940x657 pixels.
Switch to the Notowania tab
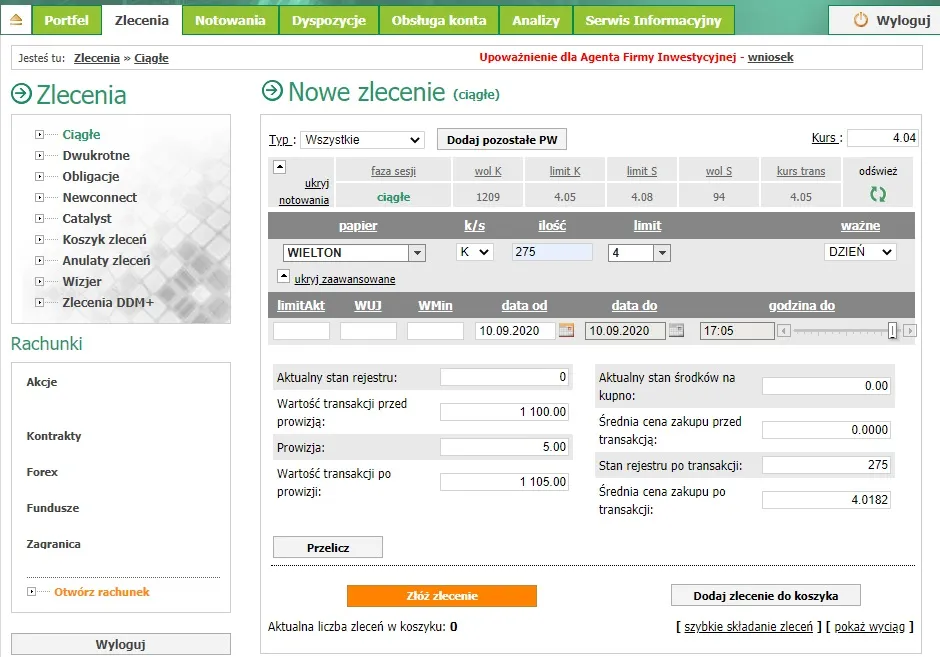pyautogui.click(x=230, y=20)
